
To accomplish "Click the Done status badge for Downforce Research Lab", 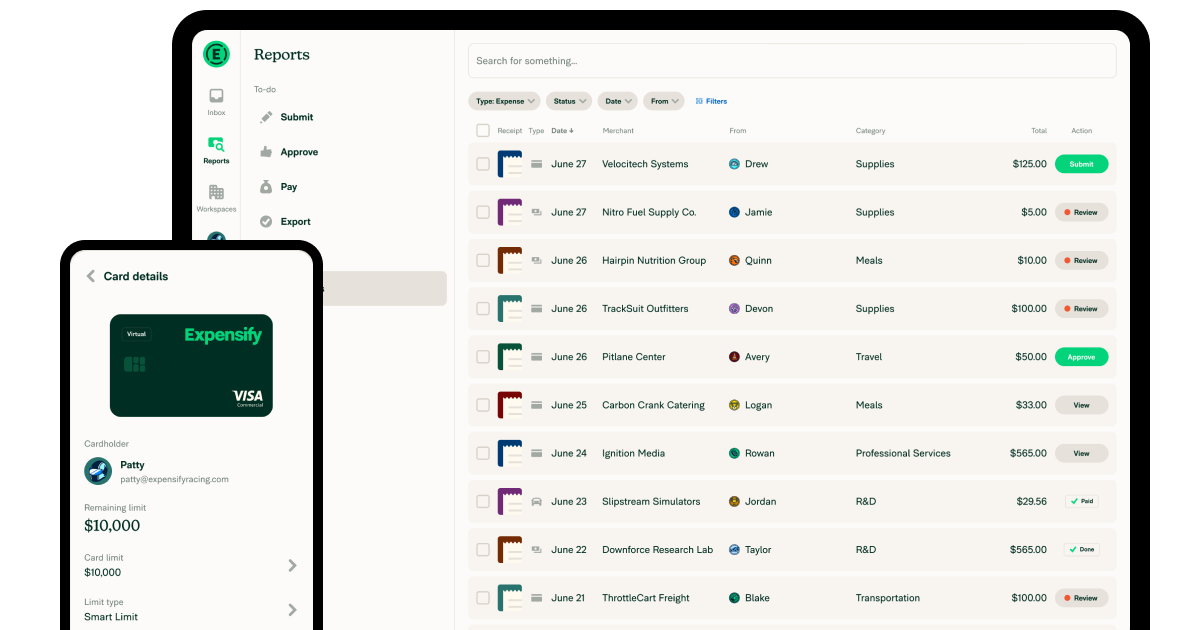I will coord(1082,550).
